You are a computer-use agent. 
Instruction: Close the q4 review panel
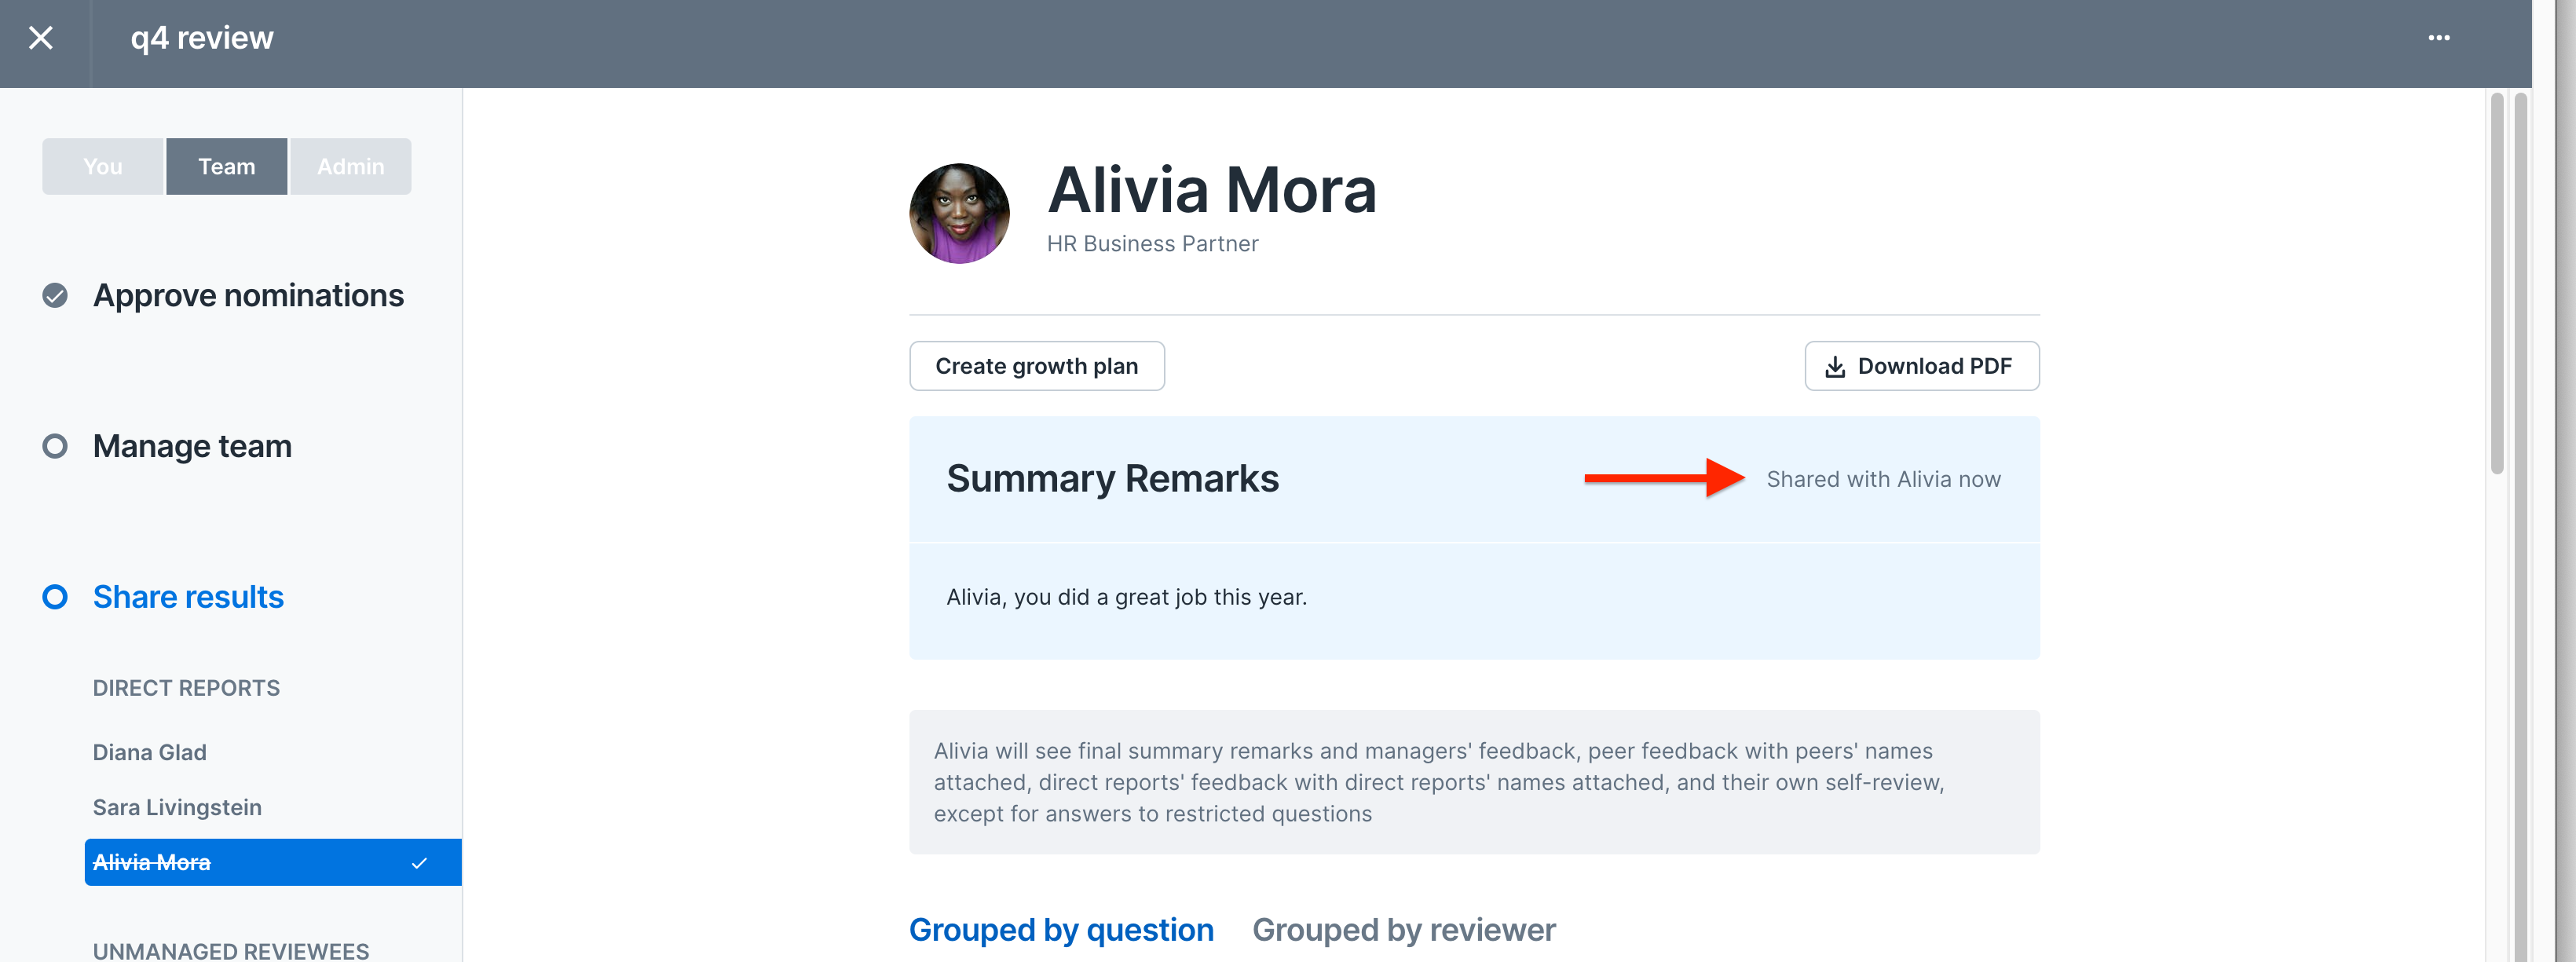41,38
